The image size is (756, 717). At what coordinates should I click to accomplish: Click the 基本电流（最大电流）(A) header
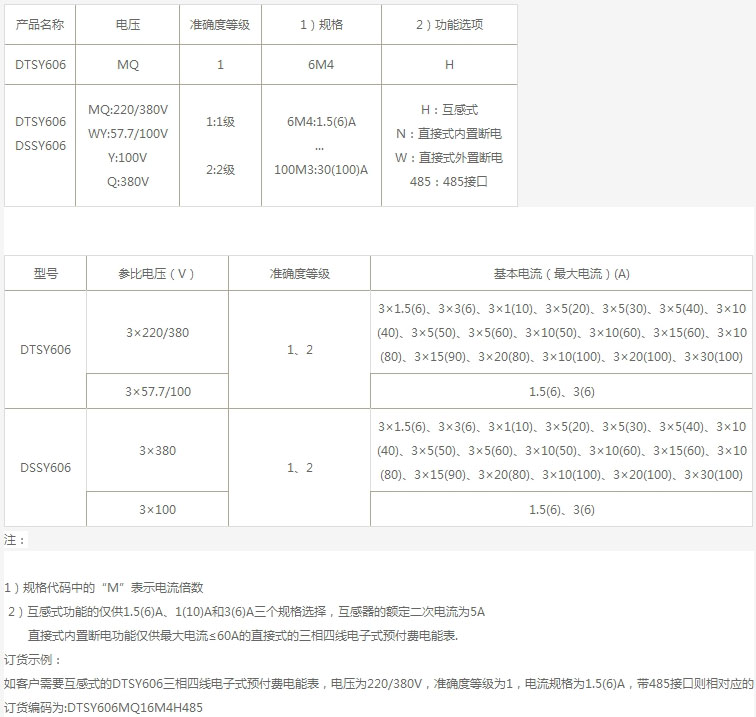(x=562, y=273)
